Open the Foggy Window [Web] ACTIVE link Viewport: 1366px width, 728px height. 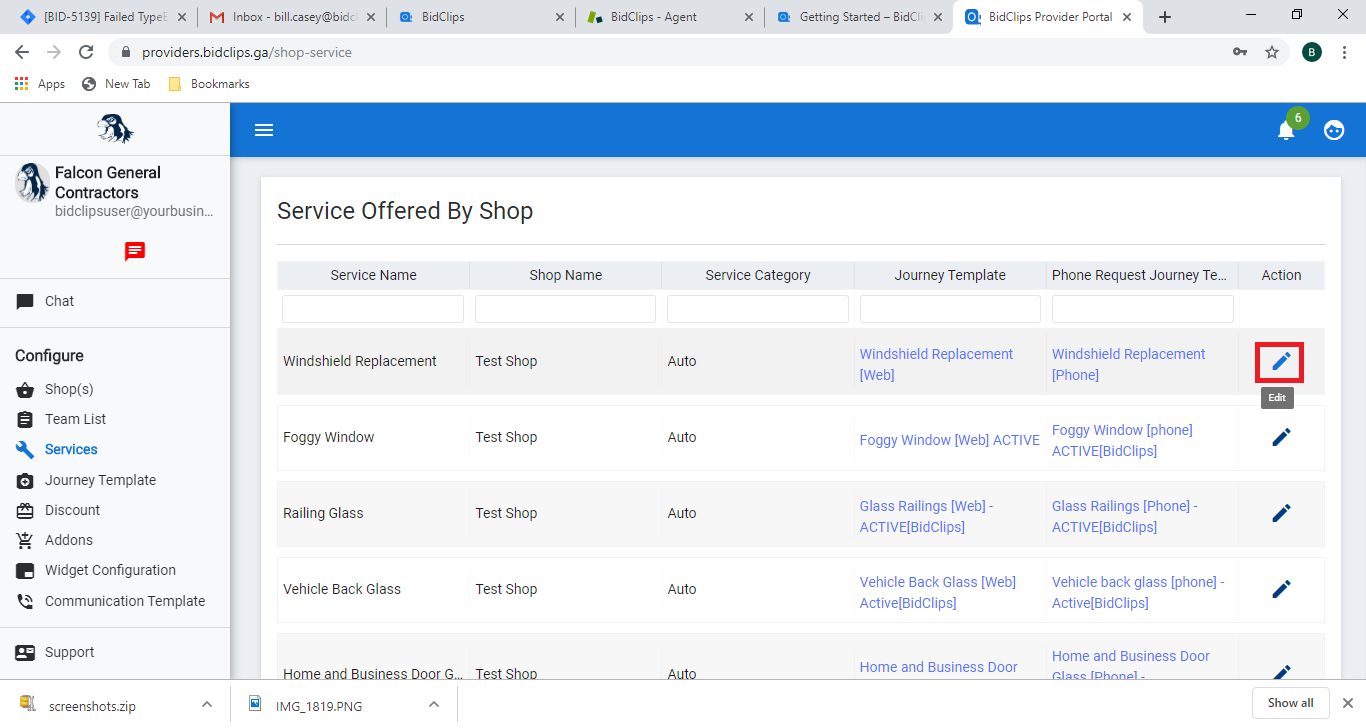950,440
